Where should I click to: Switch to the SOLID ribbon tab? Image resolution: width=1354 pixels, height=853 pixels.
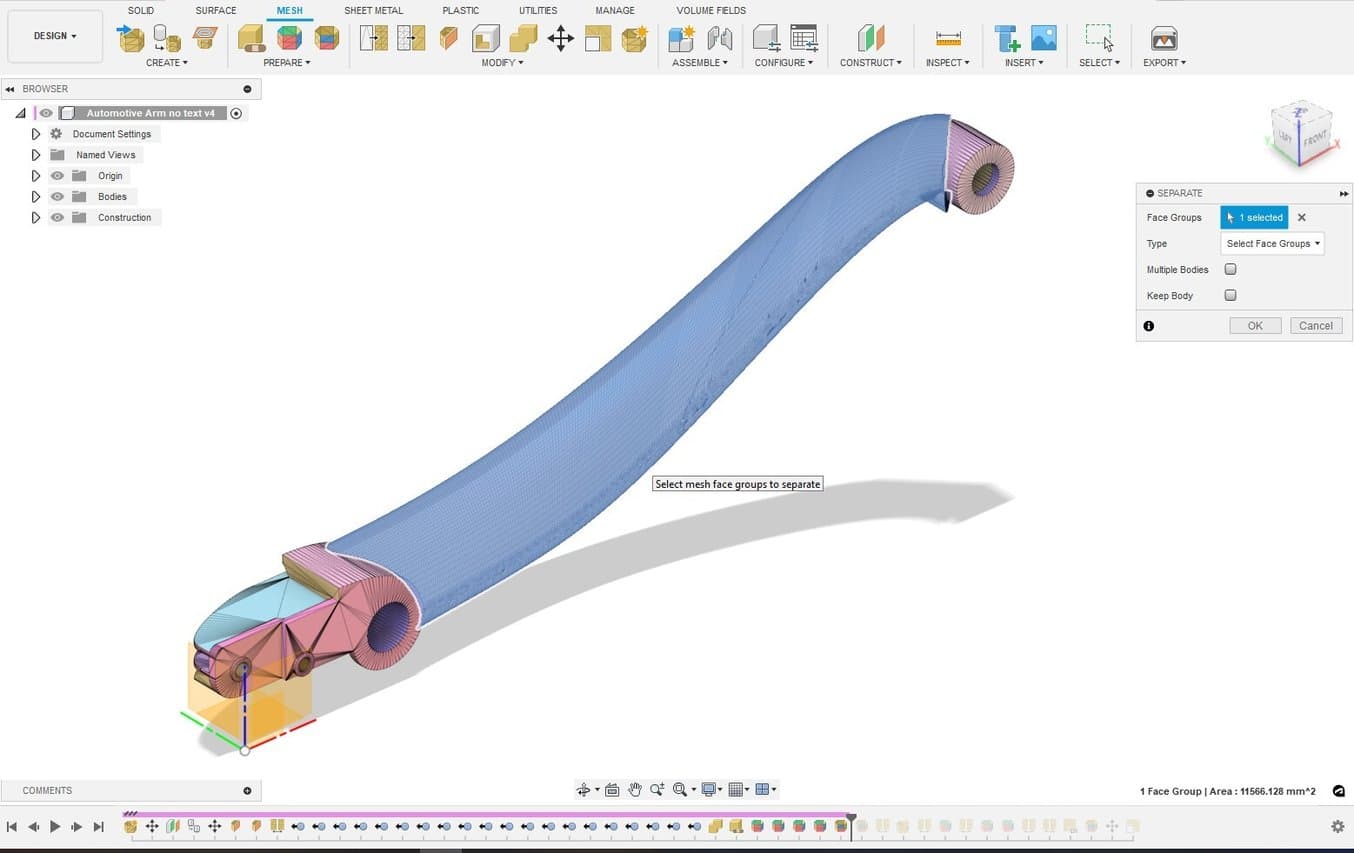tap(141, 10)
